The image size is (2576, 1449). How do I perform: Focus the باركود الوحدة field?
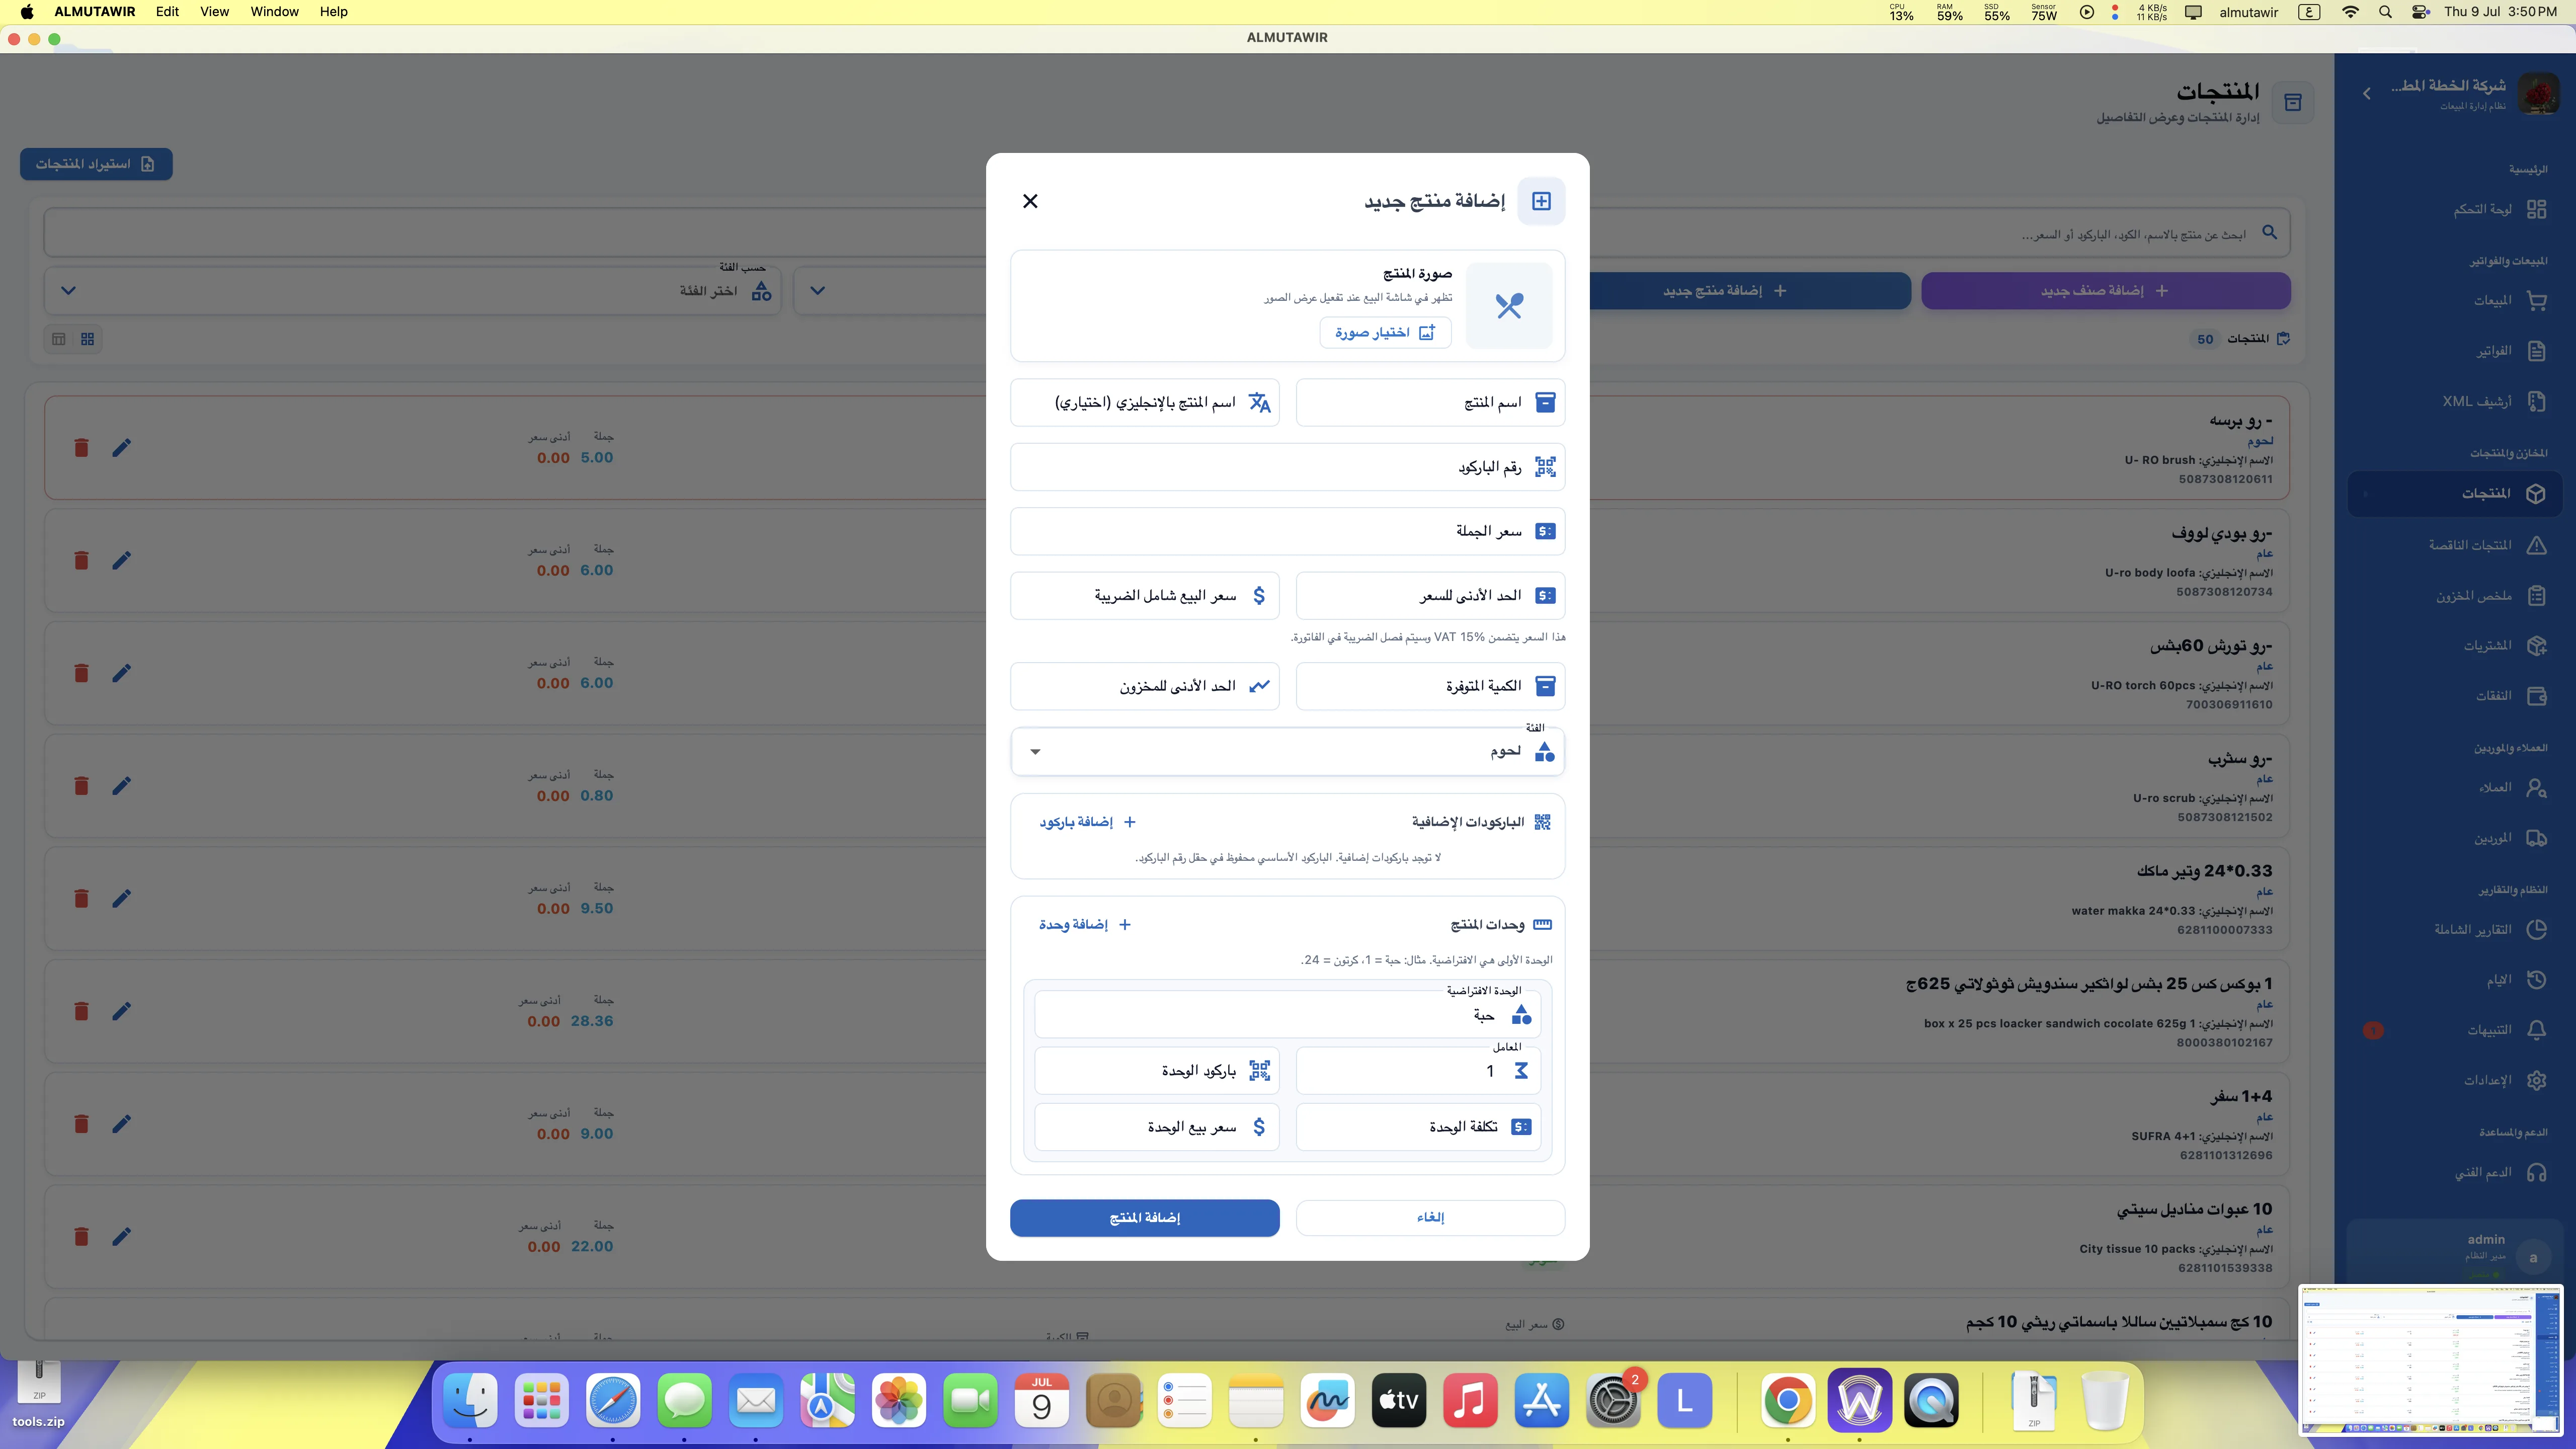tap(1156, 1071)
